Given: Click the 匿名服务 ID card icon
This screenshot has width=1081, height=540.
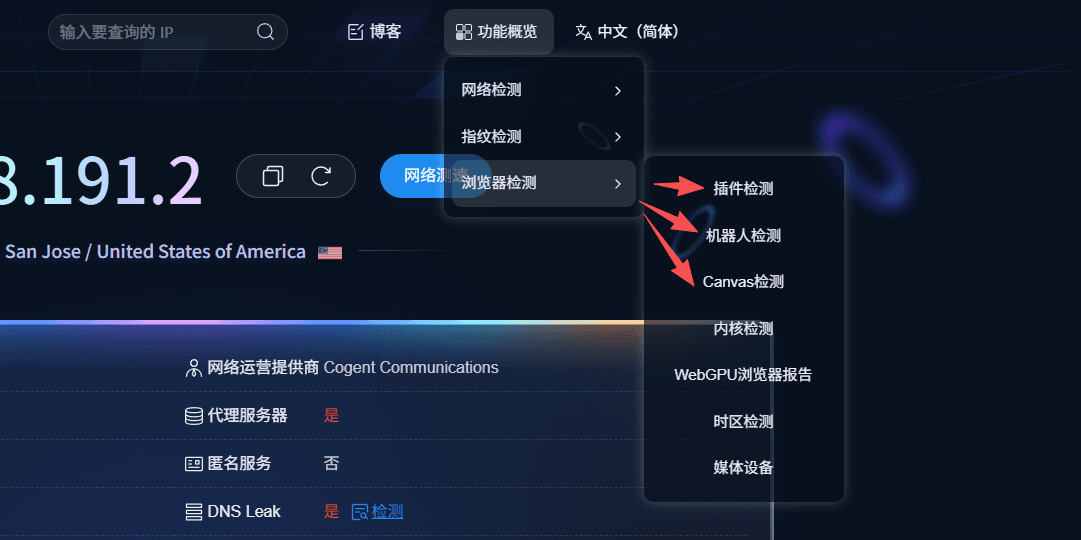Looking at the screenshot, I should coord(194,463).
